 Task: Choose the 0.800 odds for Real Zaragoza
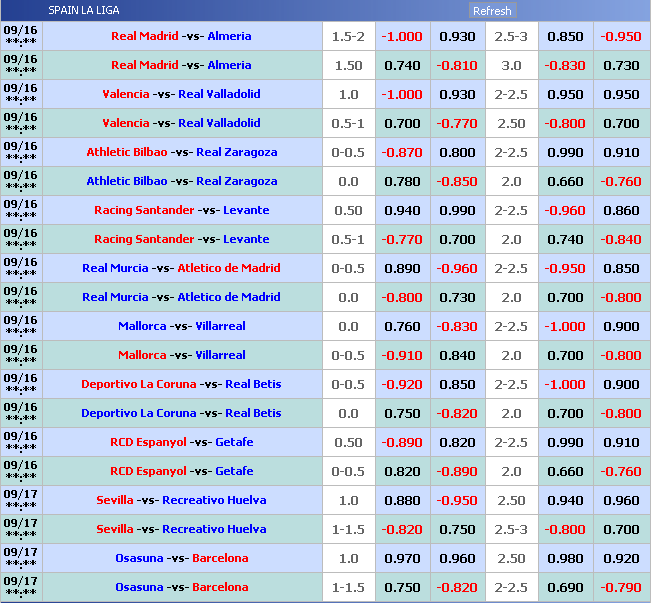pyautogui.click(x=457, y=152)
